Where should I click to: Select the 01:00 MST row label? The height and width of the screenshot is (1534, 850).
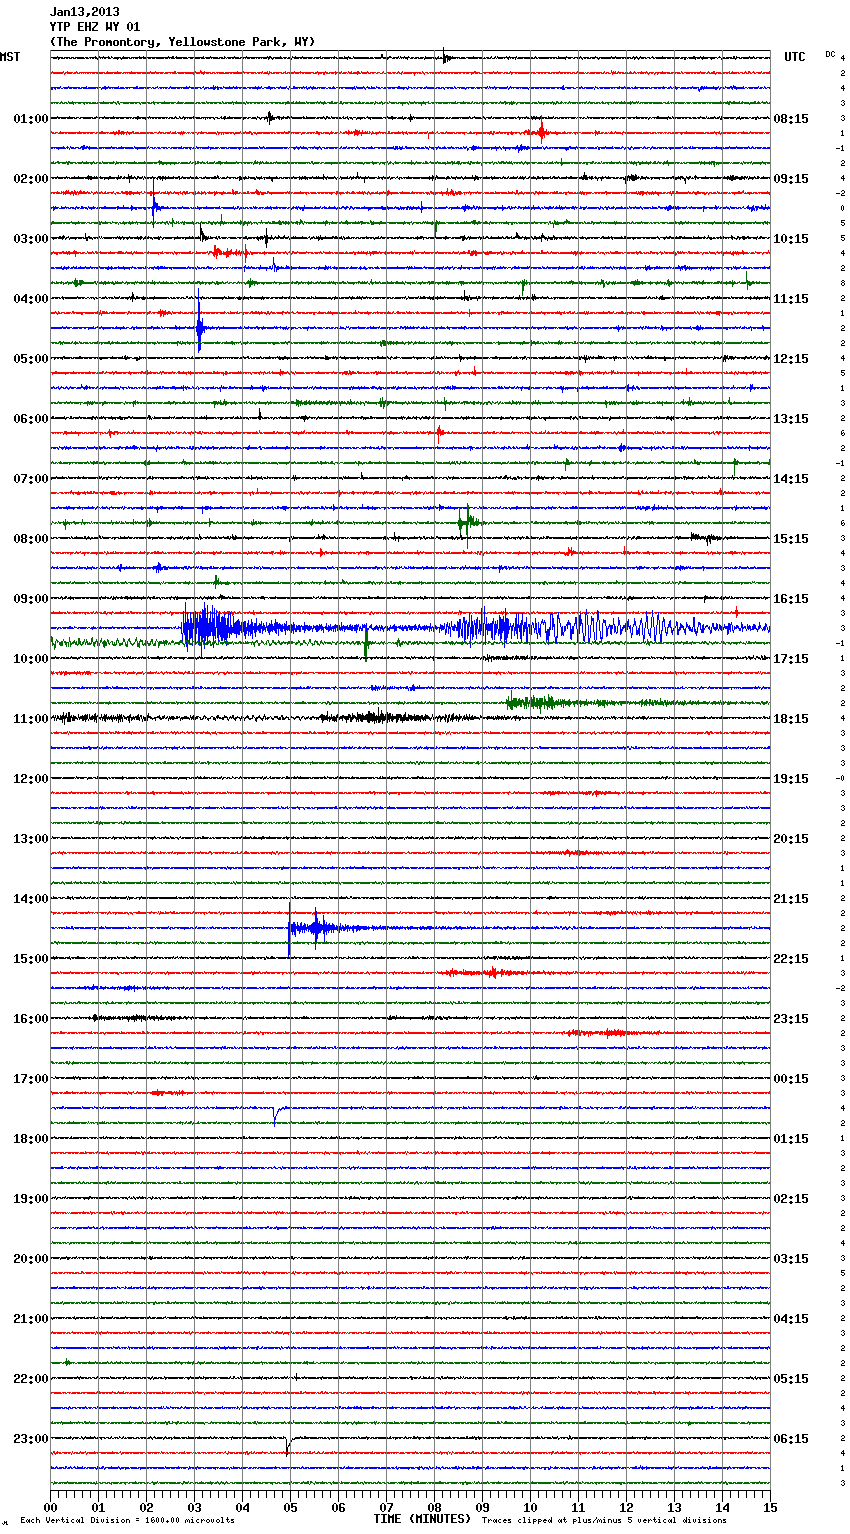point(31,119)
